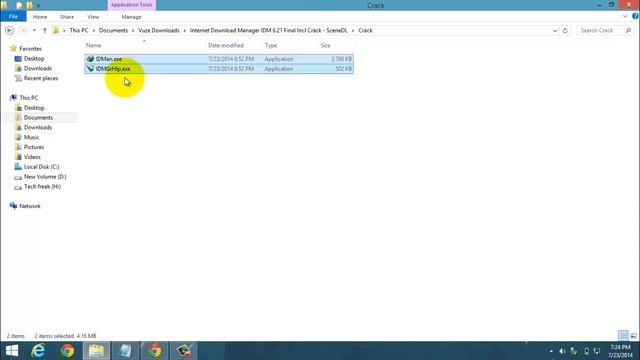Image resolution: width=640 pixels, height=360 pixels.
Task: Open the Manage ribbon tab
Action: pos(131,17)
